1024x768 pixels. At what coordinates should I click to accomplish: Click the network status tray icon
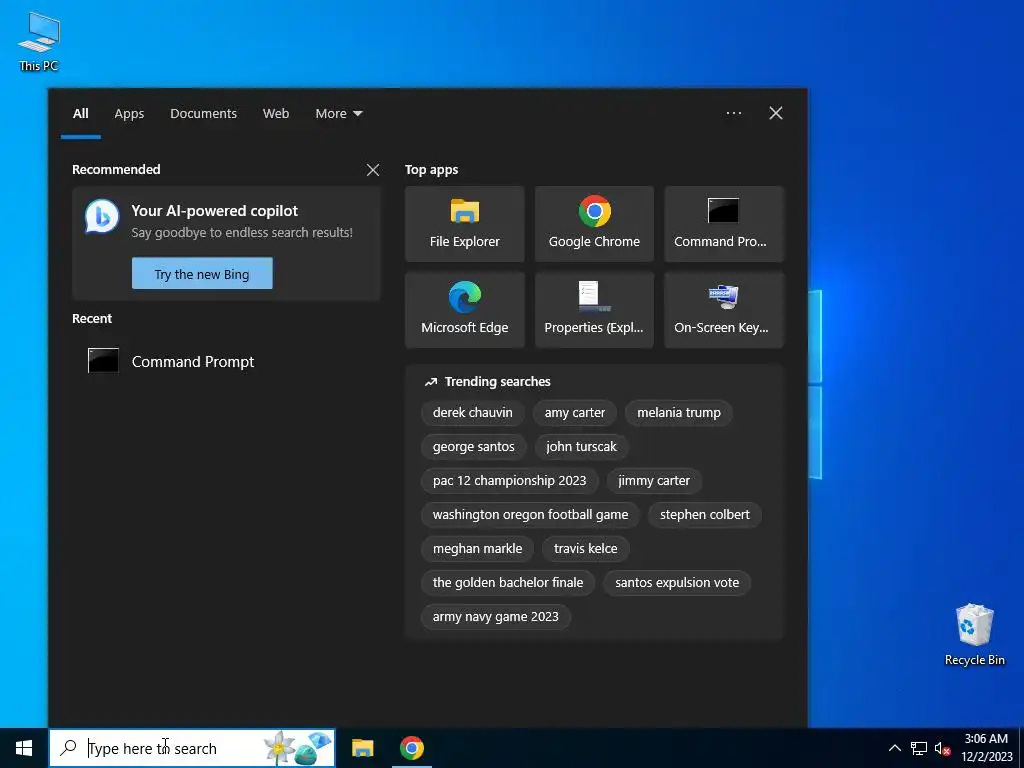coord(919,748)
